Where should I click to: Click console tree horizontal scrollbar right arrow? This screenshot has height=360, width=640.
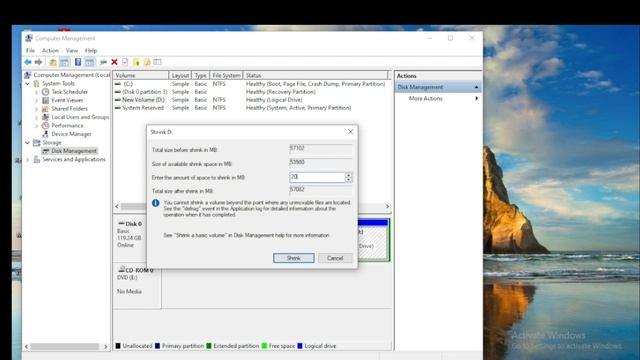point(106,347)
